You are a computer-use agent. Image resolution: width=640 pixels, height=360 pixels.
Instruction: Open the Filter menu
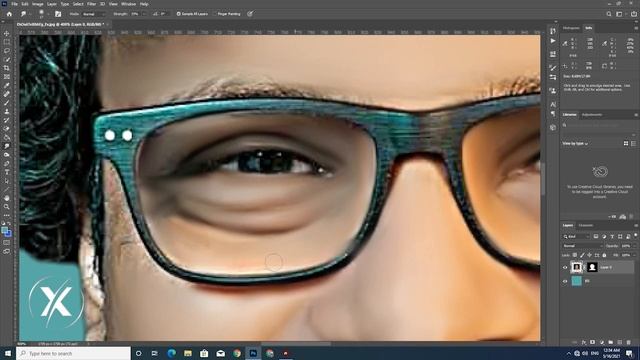point(91,4)
